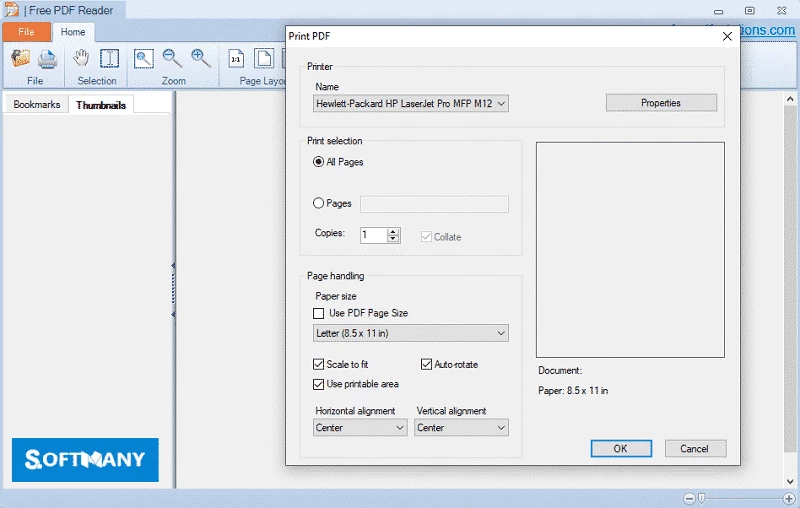The image size is (800, 508).
Task: Click the Zoom in magnifier icon
Action: [x=200, y=59]
